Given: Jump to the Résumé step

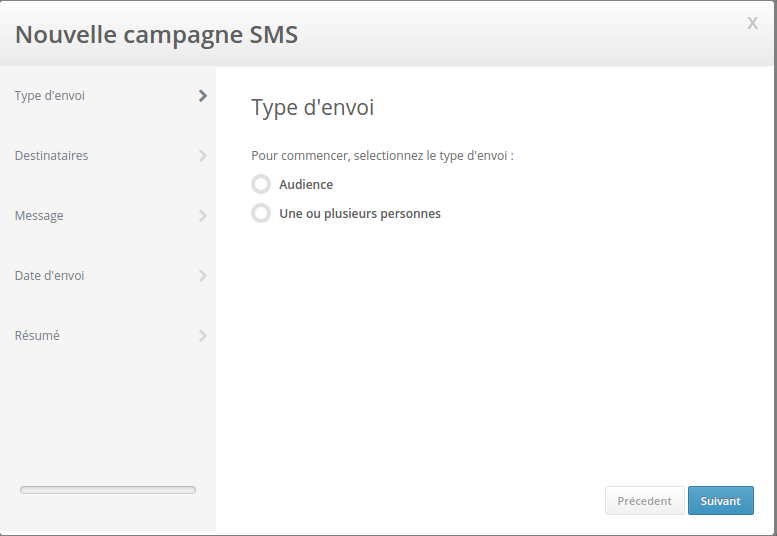Looking at the screenshot, I should [37, 336].
